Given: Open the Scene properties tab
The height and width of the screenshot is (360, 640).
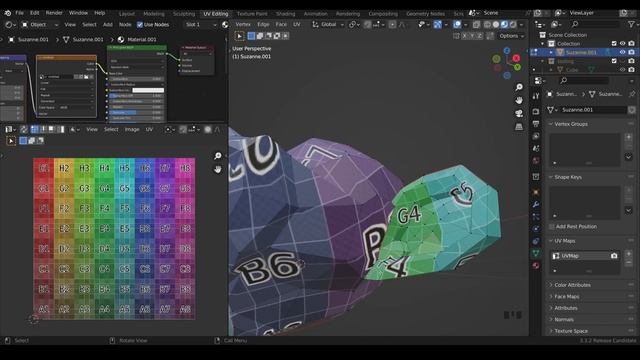Looking at the screenshot, I should click(x=536, y=148).
